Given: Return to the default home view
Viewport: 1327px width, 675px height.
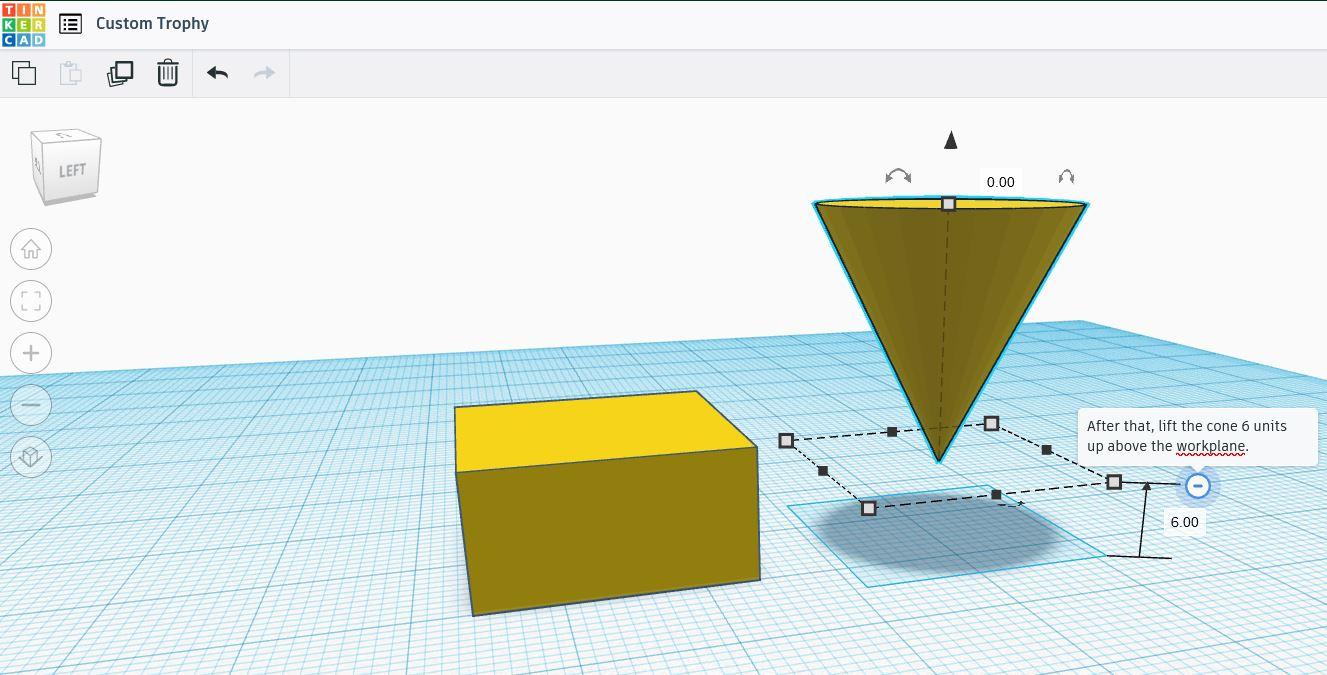Looking at the screenshot, I should 31,248.
